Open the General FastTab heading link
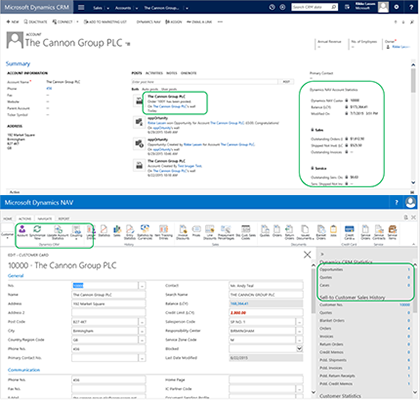Screen dimensions: 420x400 pos(16,276)
